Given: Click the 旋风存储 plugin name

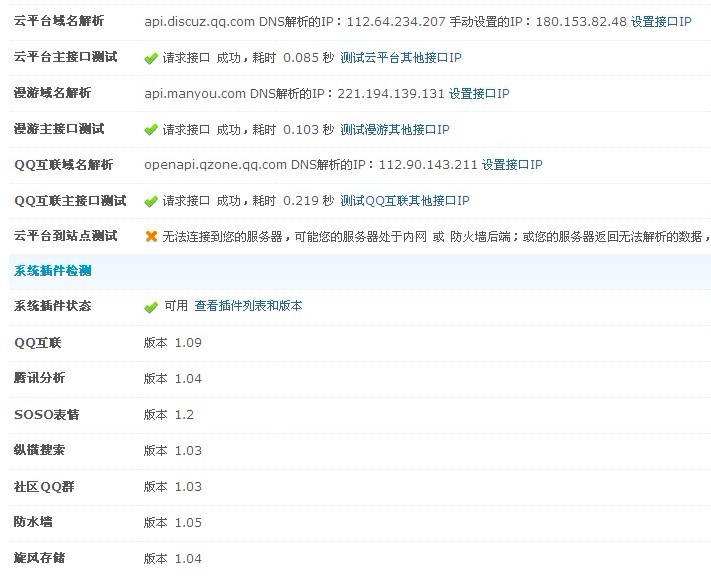Looking at the screenshot, I should click(39, 558).
